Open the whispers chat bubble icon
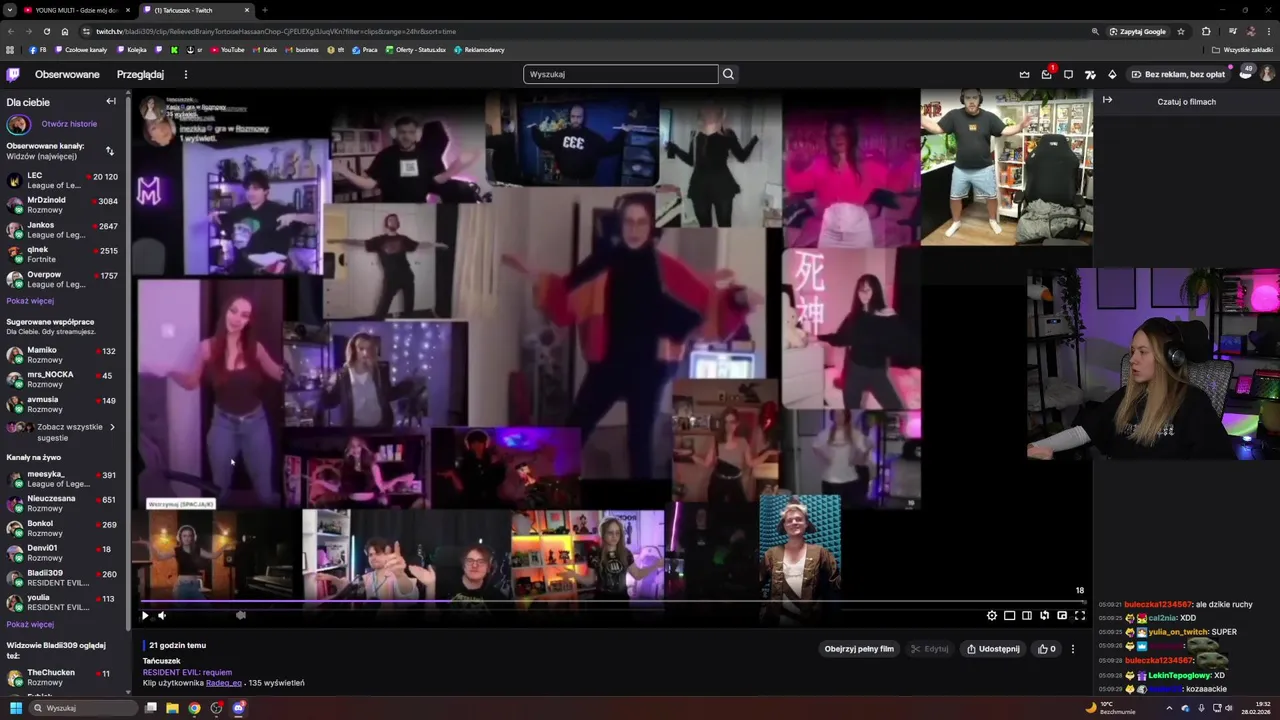 1068,74
